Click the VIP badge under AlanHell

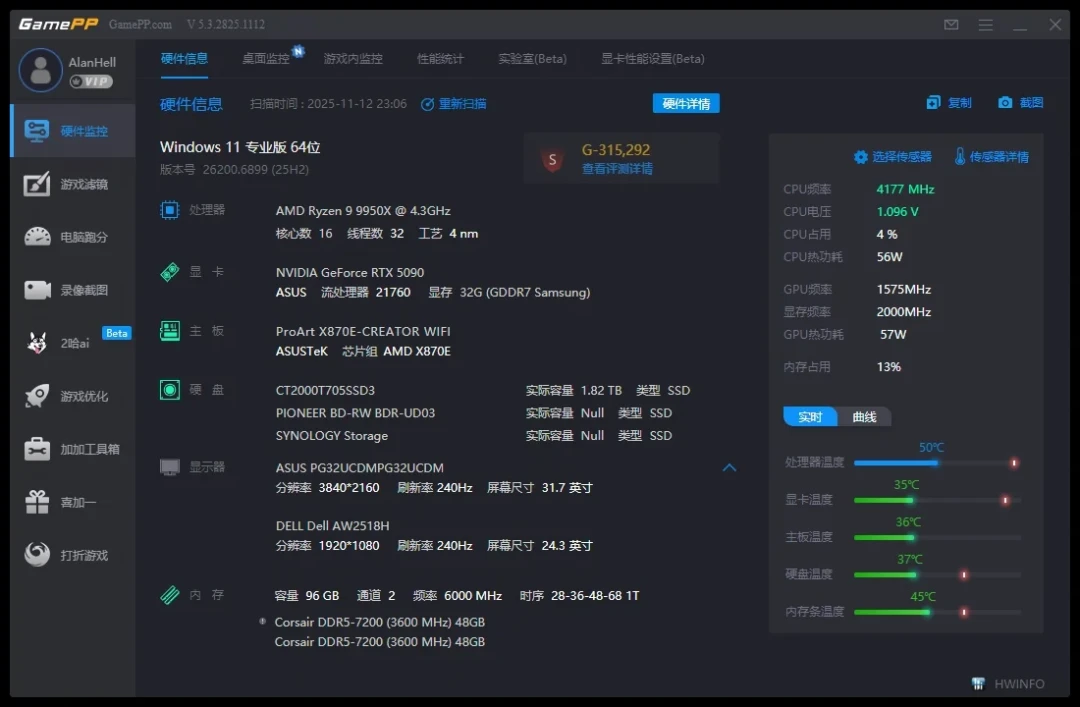(x=92, y=81)
